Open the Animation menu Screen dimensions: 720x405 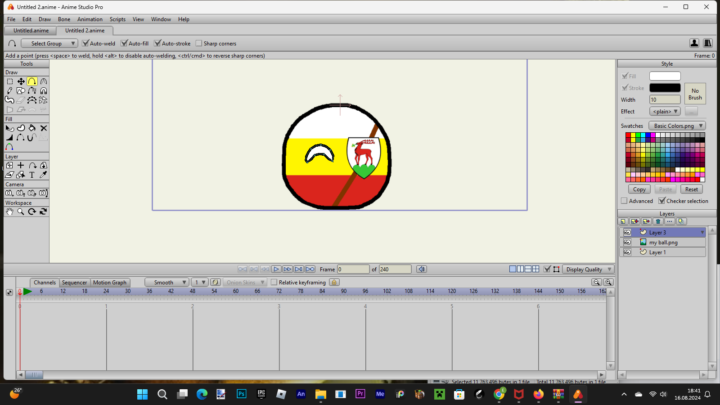pos(89,19)
